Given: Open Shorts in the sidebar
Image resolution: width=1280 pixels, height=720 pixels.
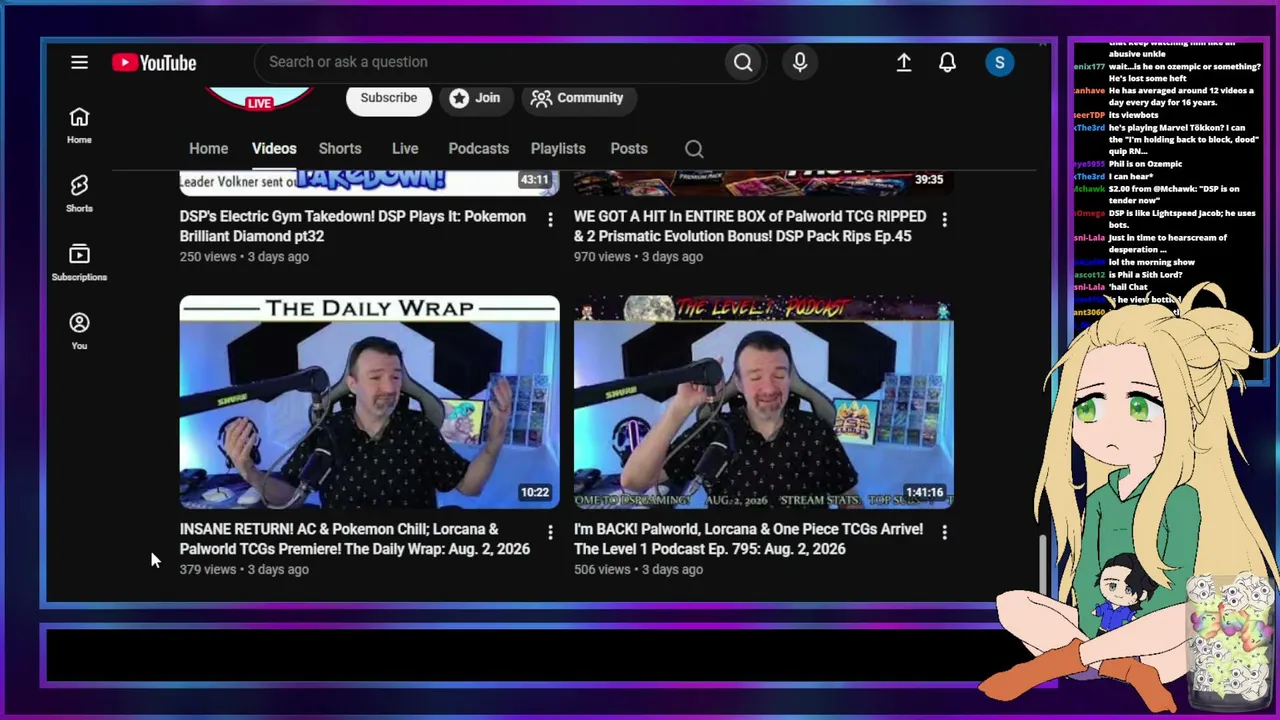Looking at the screenshot, I should tap(79, 194).
